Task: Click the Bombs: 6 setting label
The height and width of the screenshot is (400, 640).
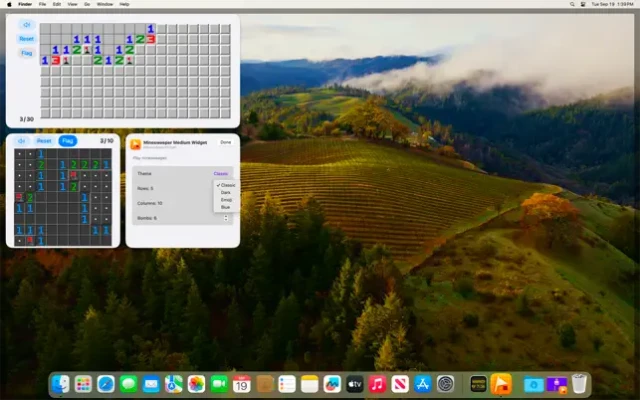Action: click(147, 218)
